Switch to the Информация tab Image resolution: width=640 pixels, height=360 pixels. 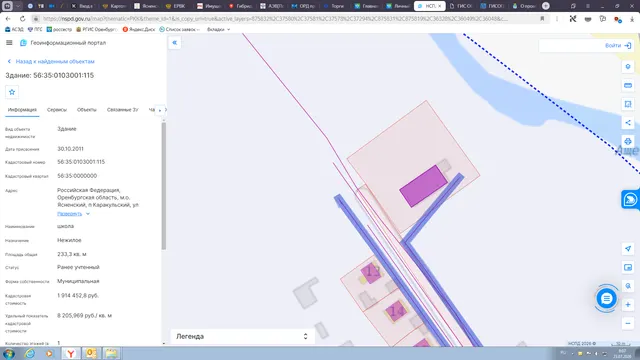click(22, 110)
